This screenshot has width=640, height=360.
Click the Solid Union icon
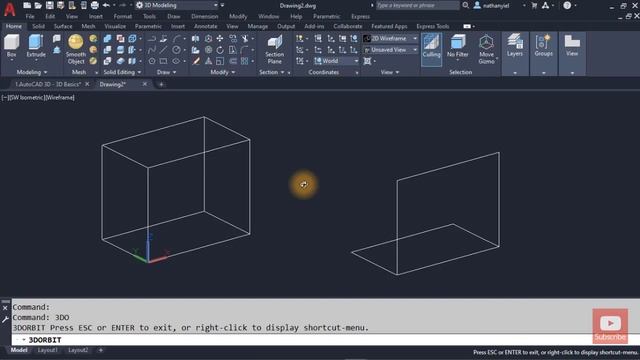[x=107, y=39]
